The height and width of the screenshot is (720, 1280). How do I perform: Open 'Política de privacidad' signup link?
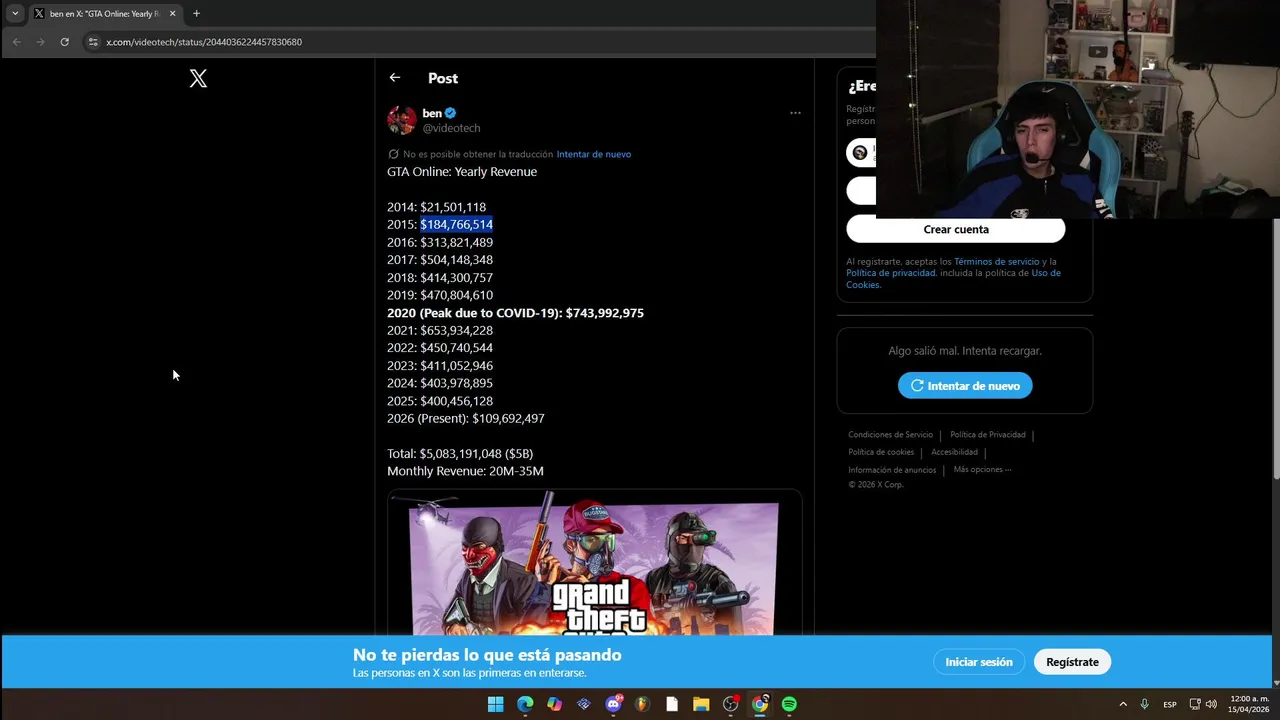(x=891, y=273)
